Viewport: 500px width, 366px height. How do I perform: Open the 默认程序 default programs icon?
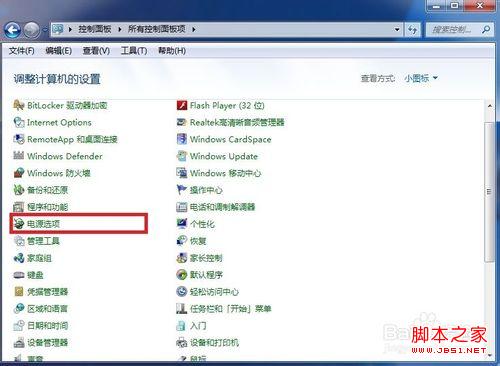click(182, 275)
